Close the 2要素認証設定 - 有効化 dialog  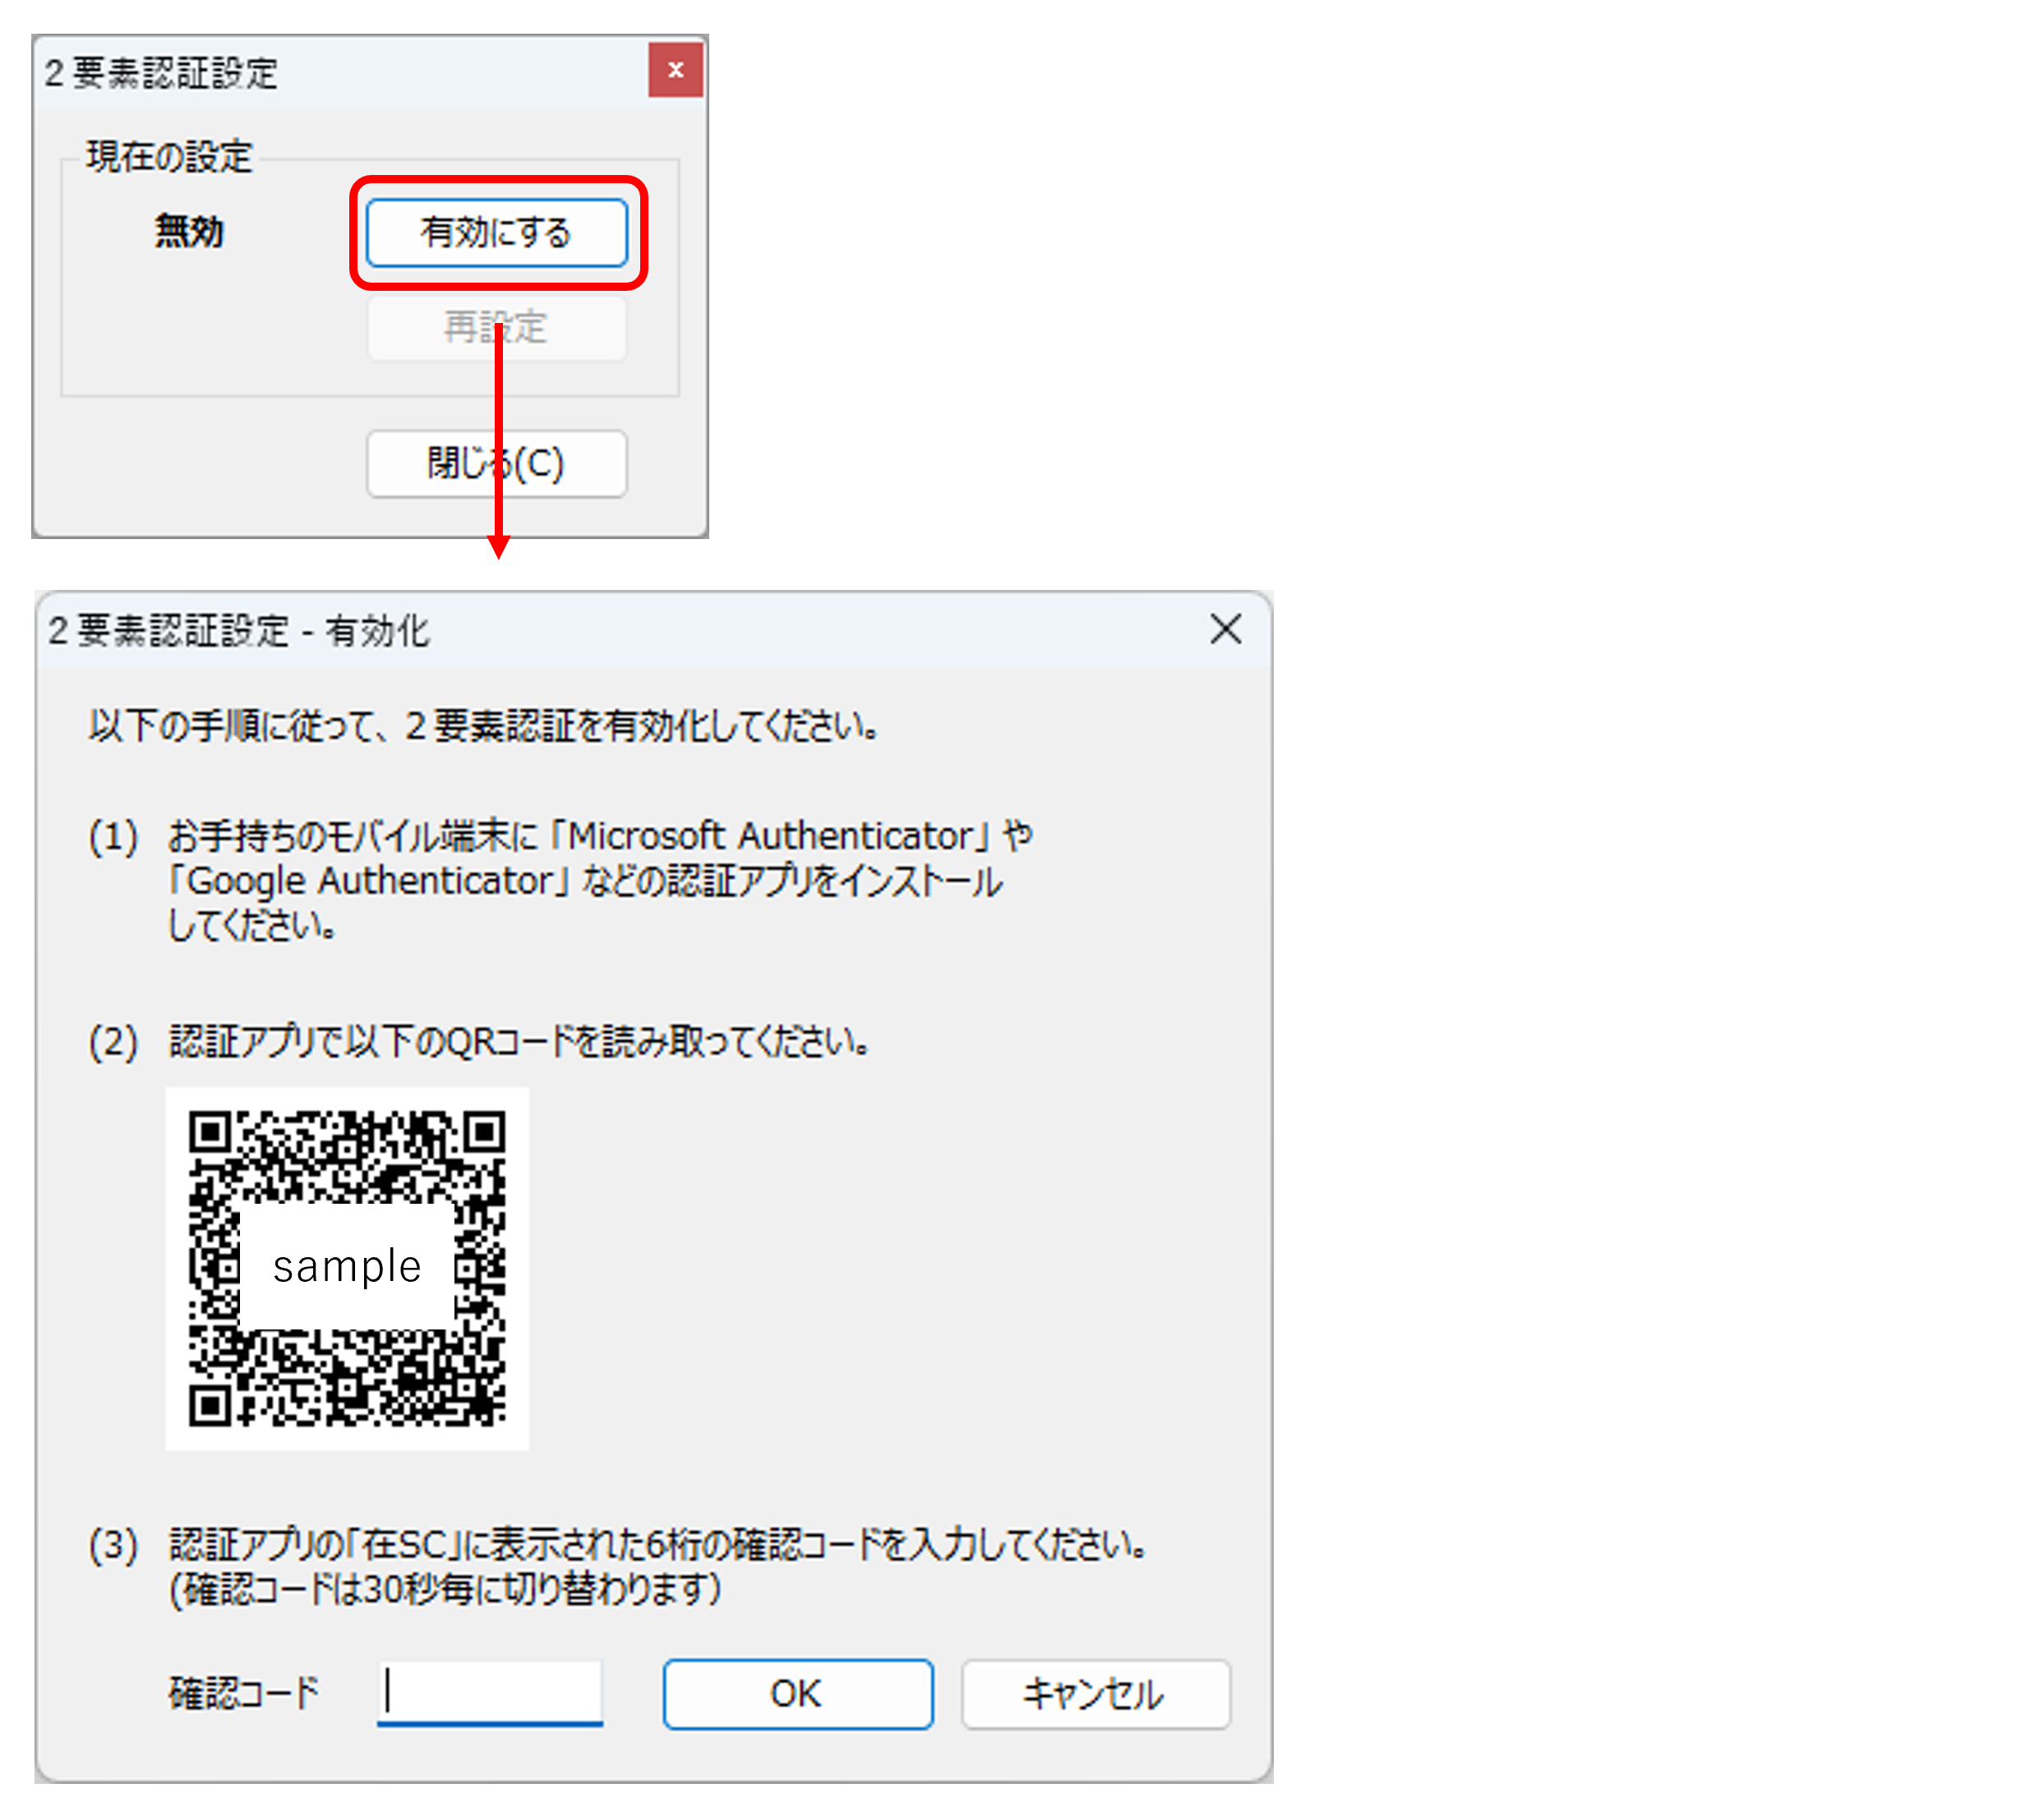(1225, 630)
